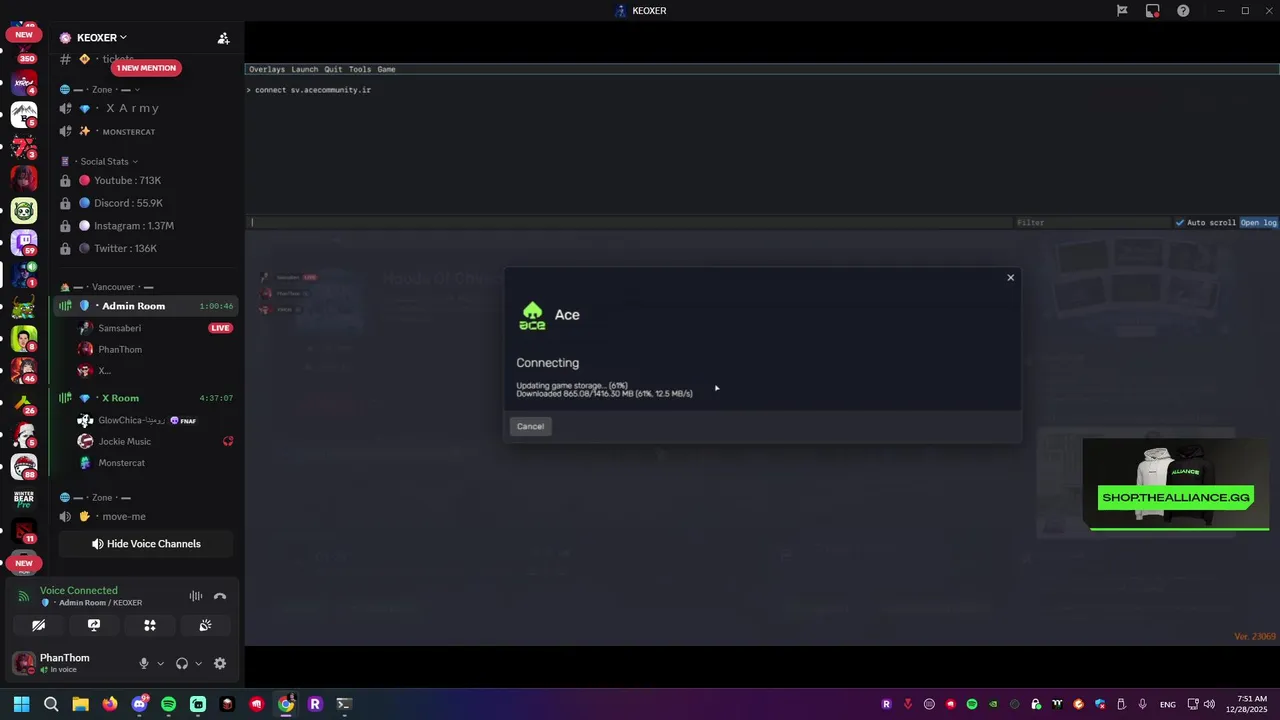Disconnect from the voice channel
Viewport: 1280px width, 720px height.
220,596
